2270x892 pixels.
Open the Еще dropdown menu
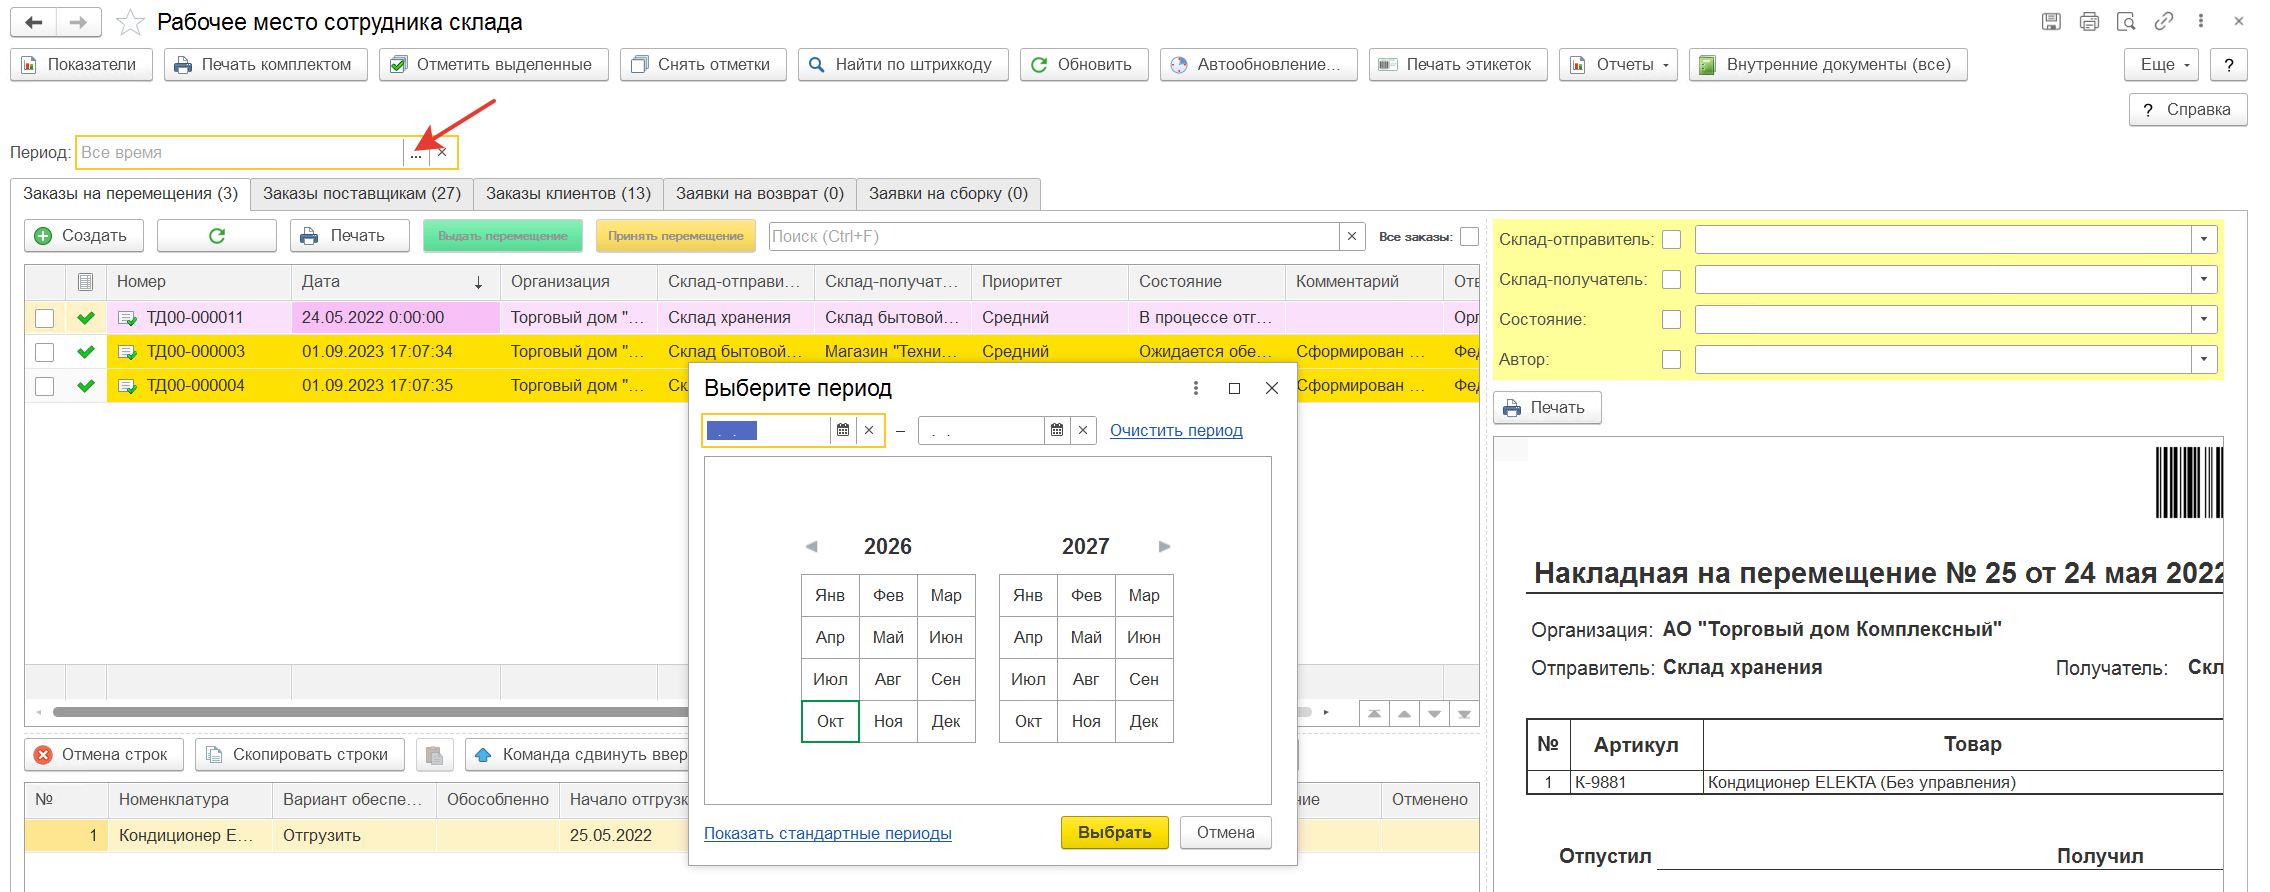tap(2162, 65)
